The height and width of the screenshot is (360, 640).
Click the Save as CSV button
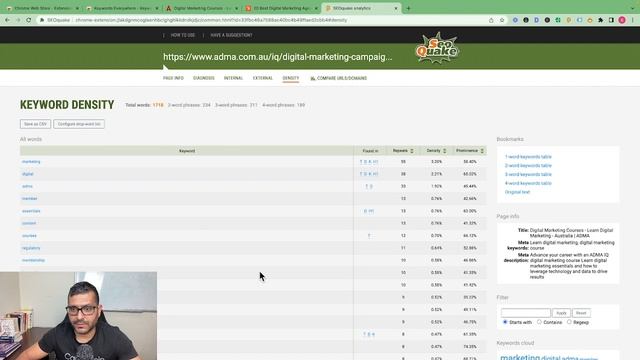click(x=36, y=124)
